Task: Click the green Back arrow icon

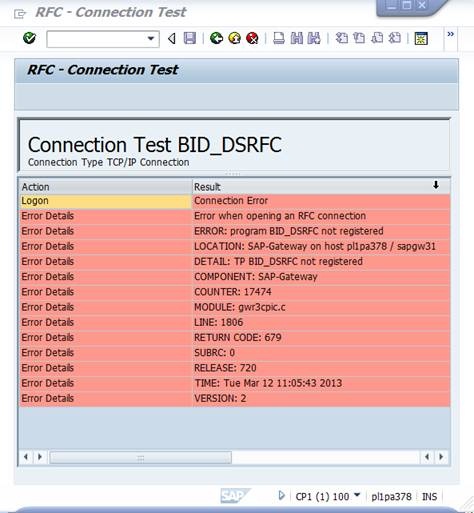Action: pyautogui.click(x=216, y=38)
